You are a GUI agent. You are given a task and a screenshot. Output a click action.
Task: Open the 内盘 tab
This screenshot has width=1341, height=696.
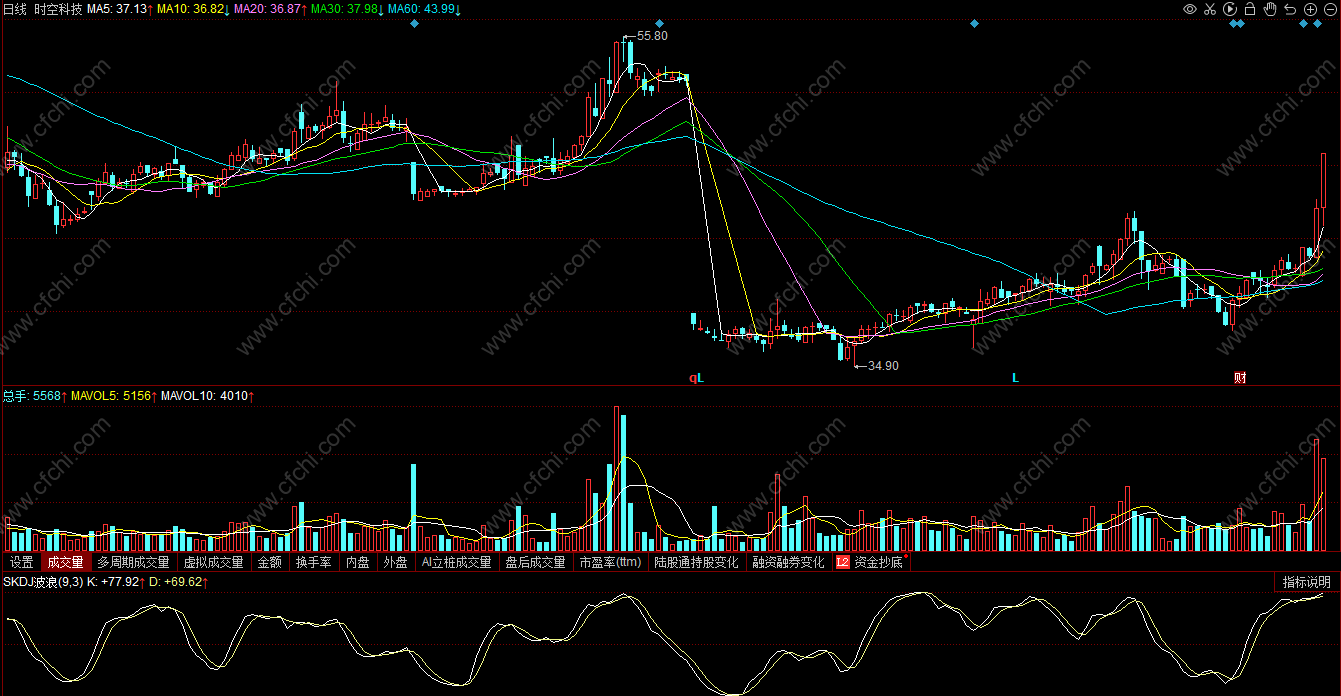pos(358,562)
